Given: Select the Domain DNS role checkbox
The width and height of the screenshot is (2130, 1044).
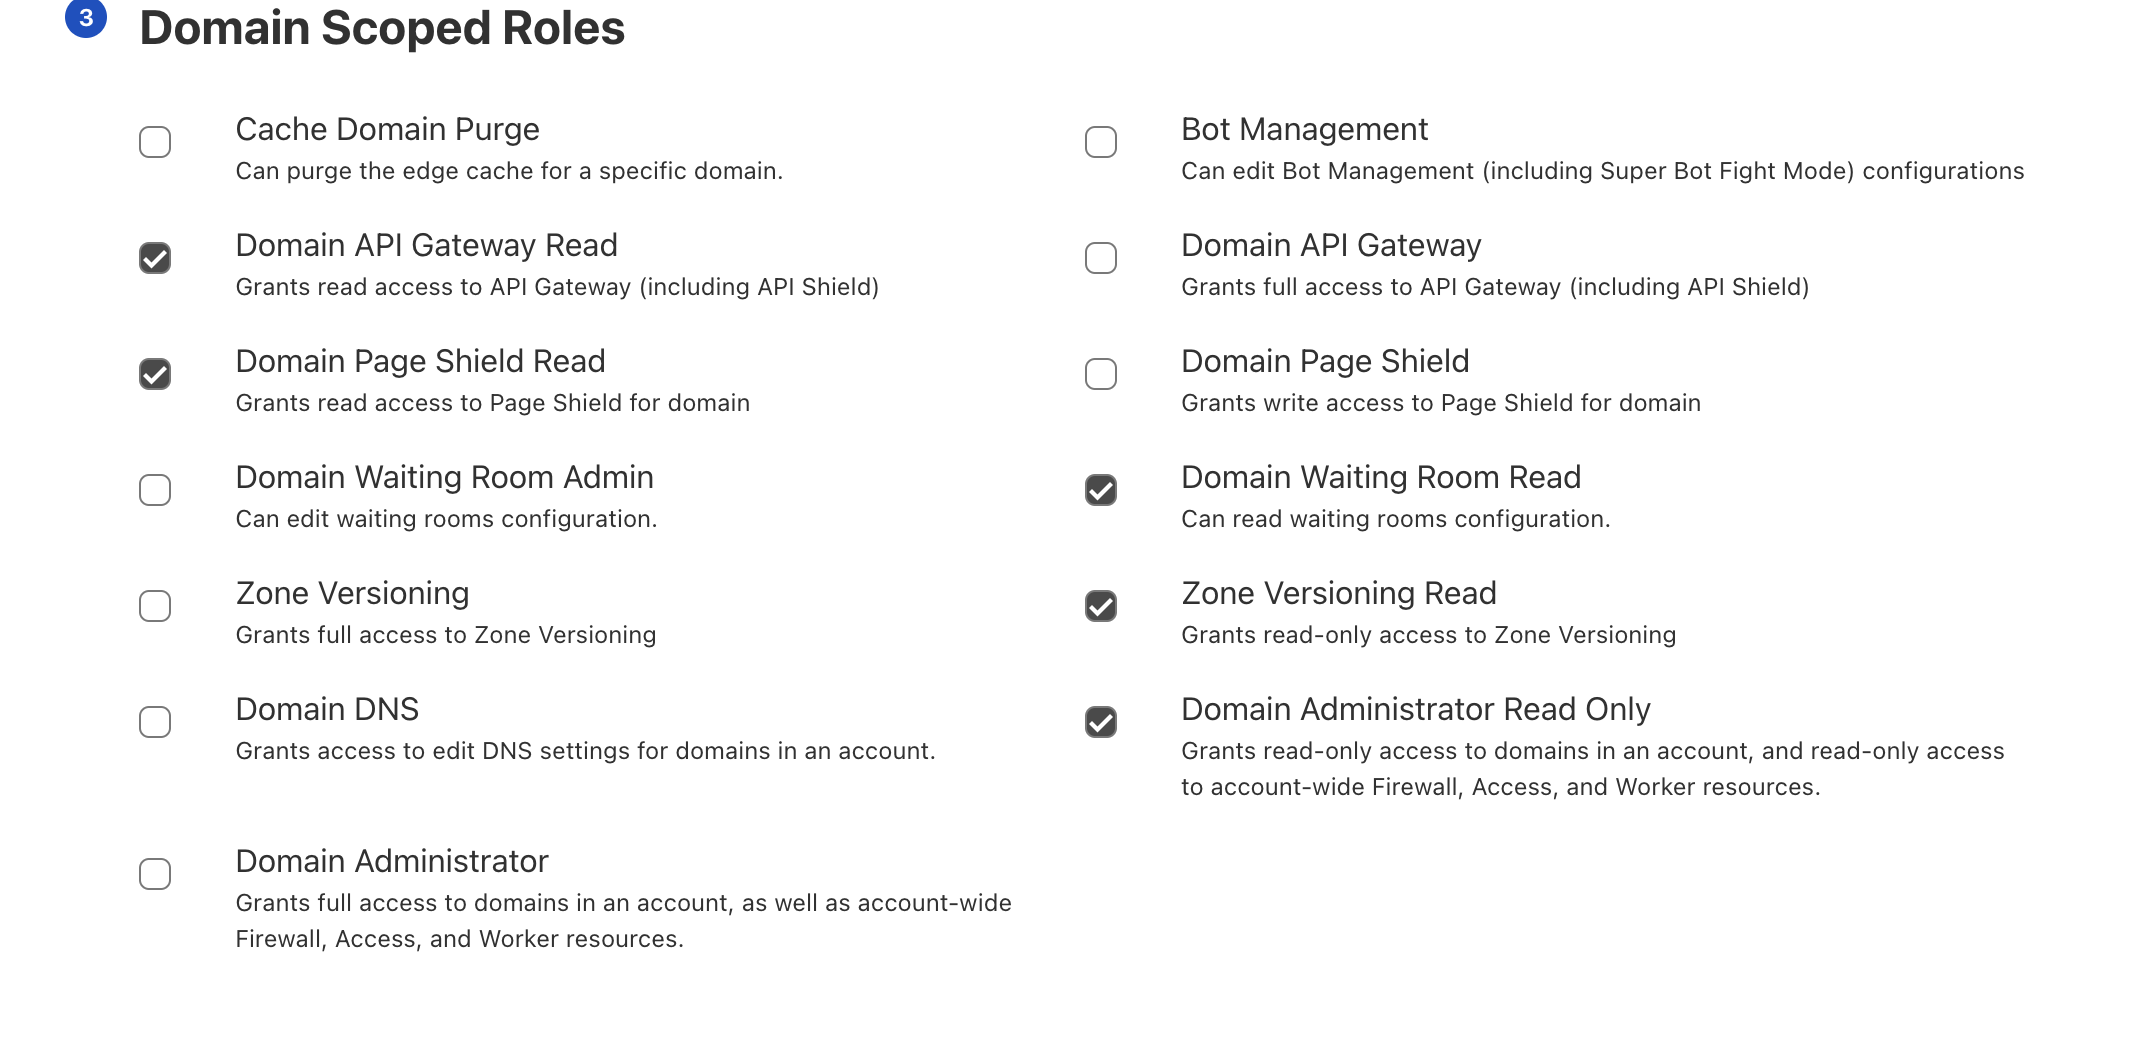Looking at the screenshot, I should coord(155,722).
